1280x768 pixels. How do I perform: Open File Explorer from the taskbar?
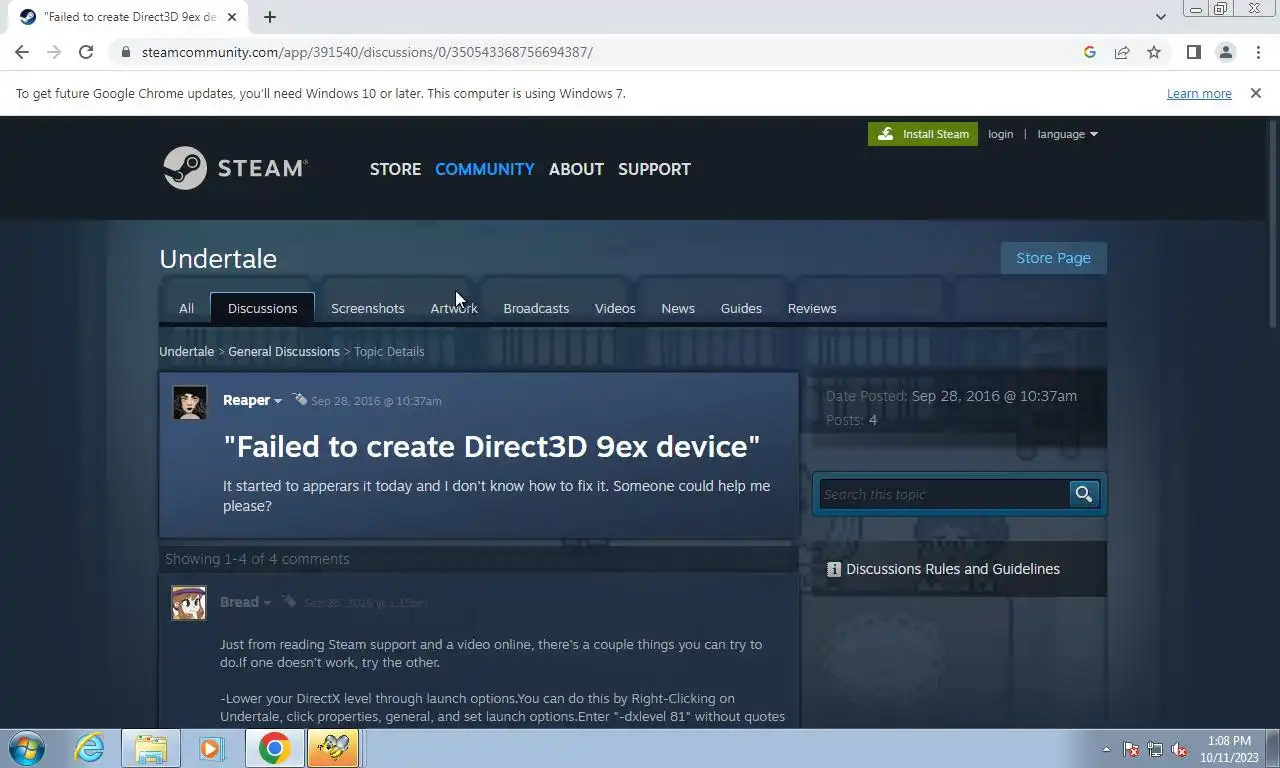(x=151, y=748)
